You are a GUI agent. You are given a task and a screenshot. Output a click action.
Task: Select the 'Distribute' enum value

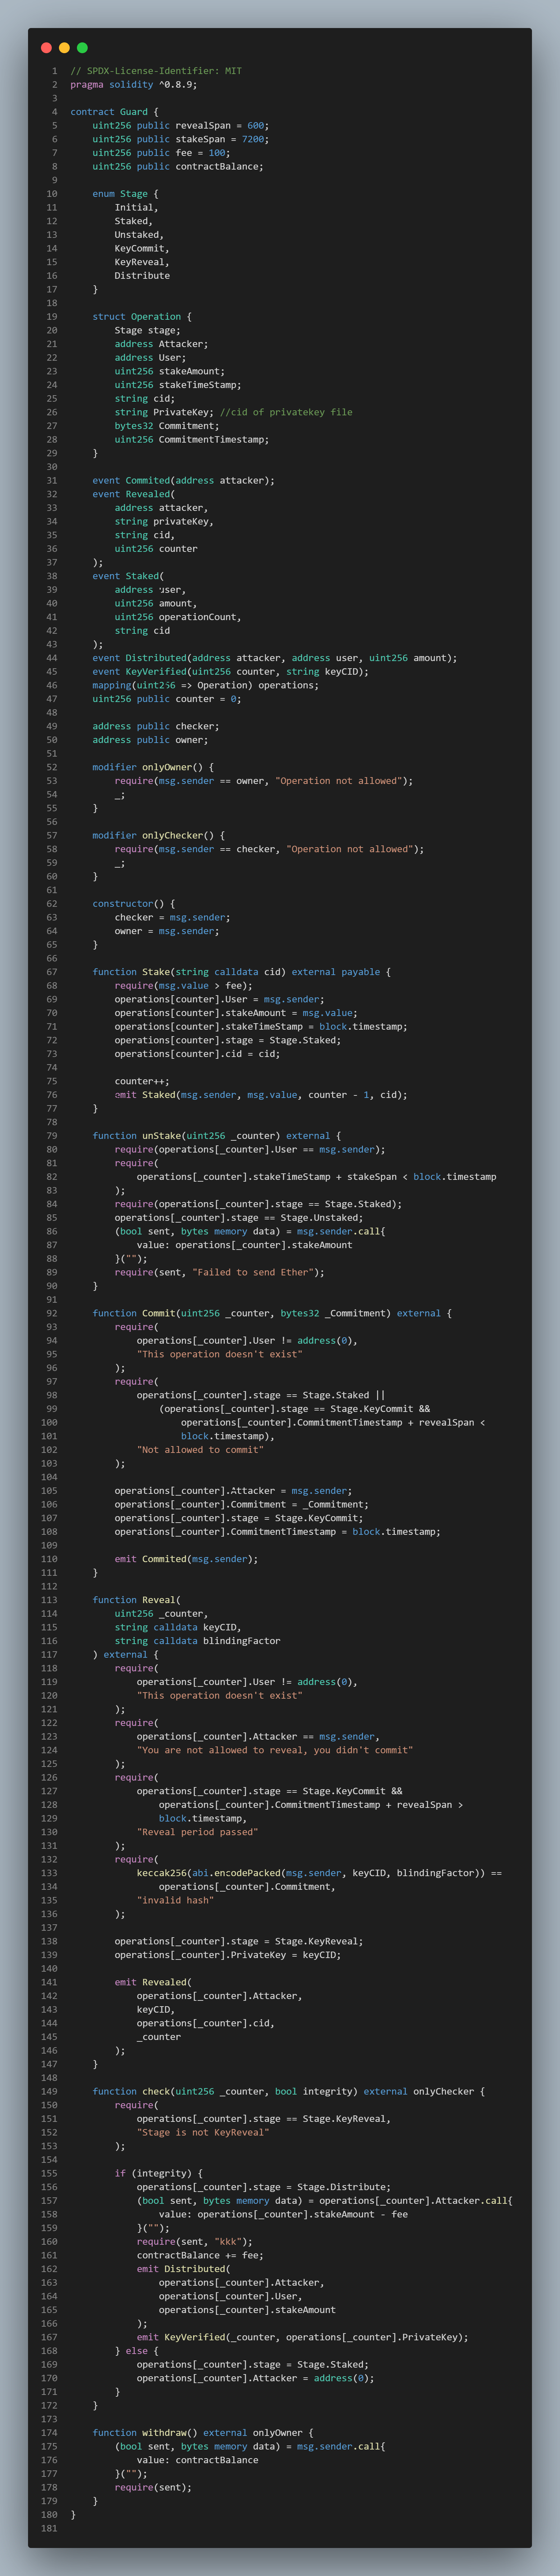(142, 276)
